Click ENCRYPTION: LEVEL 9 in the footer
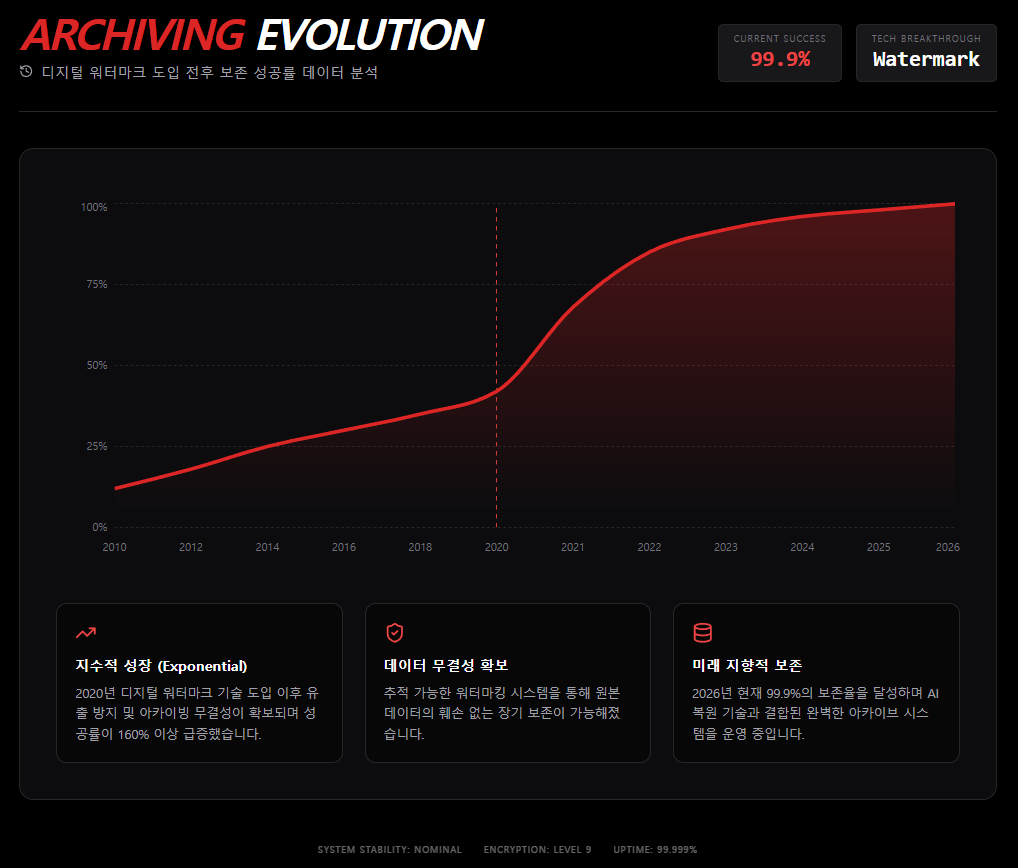1018x868 pixels. 537,849
